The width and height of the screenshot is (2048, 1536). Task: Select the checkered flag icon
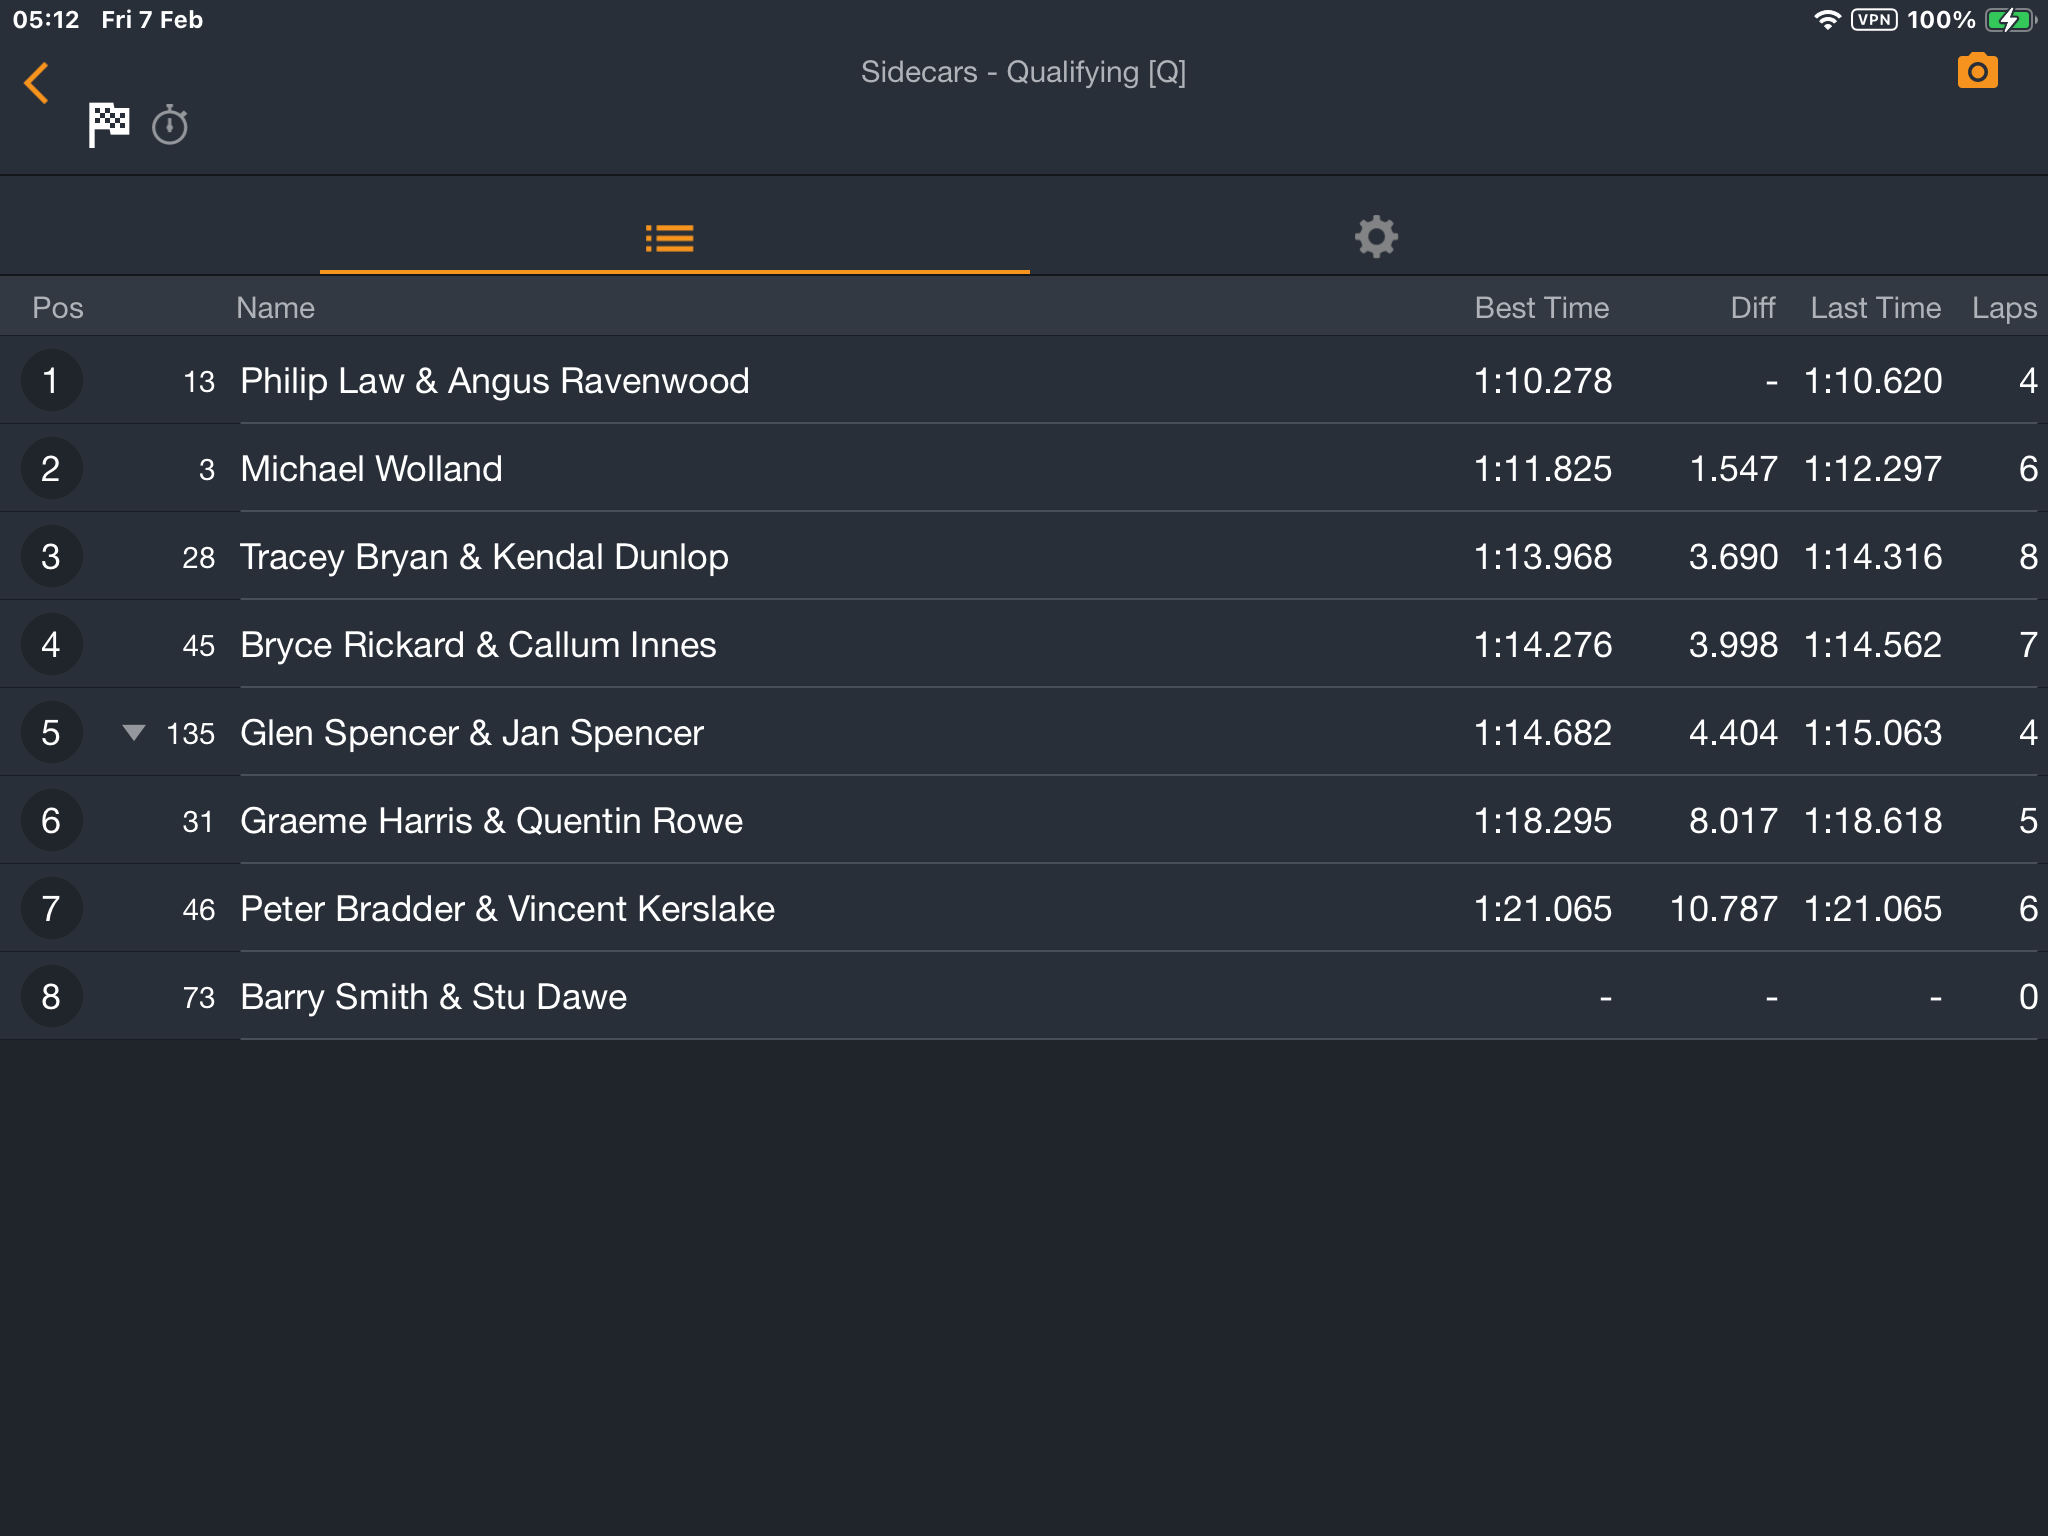click(109, 125)
